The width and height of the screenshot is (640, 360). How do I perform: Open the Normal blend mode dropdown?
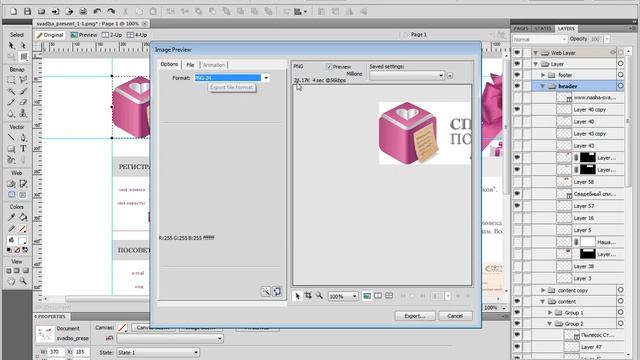(x=540, y=39)
